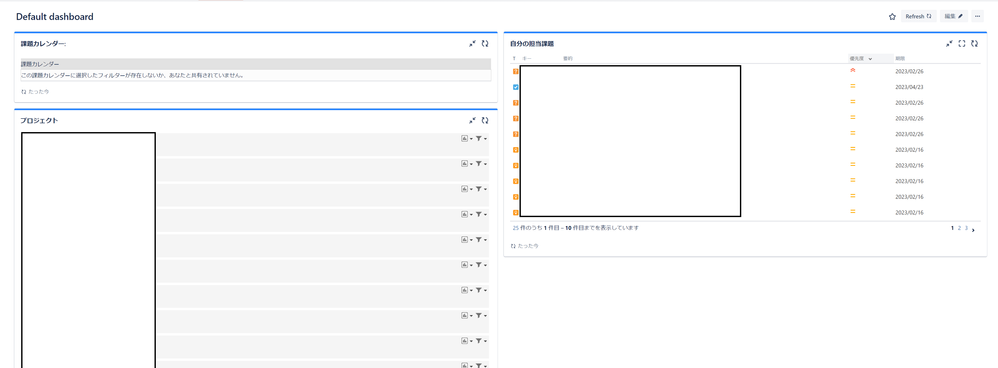998x368 pixels.
Task: Open filter dropdown on first project row
Action: coord(481,138)
